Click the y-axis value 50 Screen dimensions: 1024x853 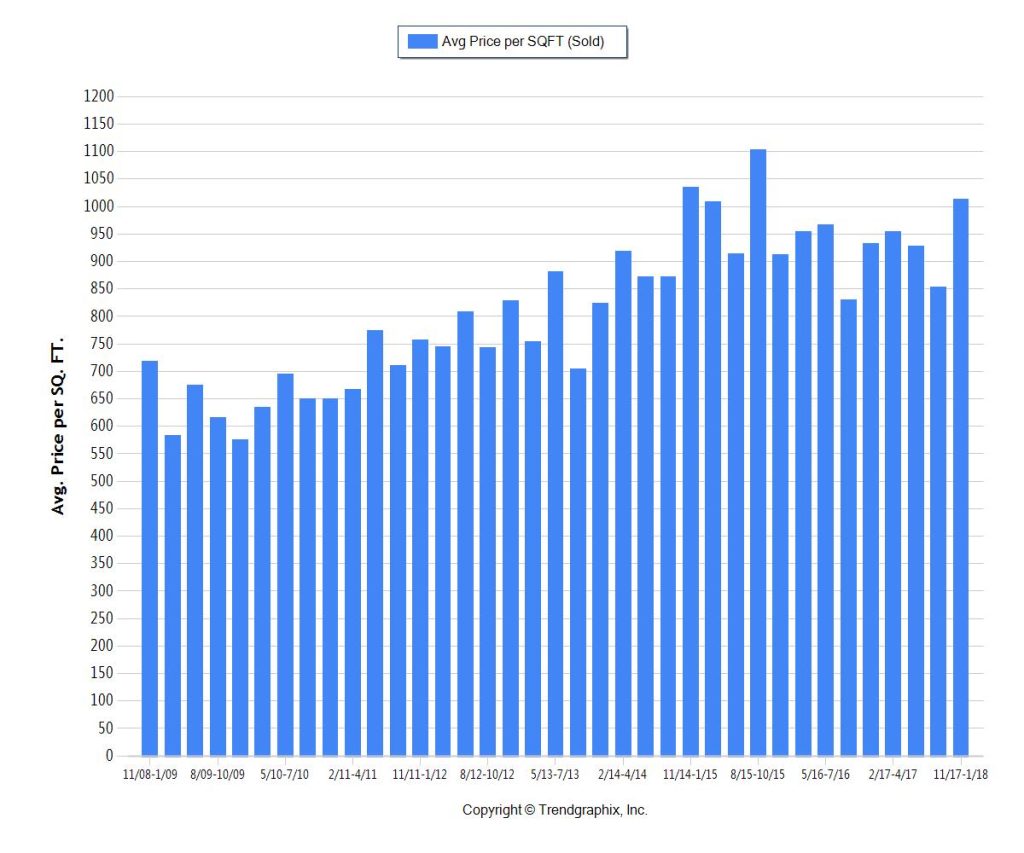coord(106,728)
